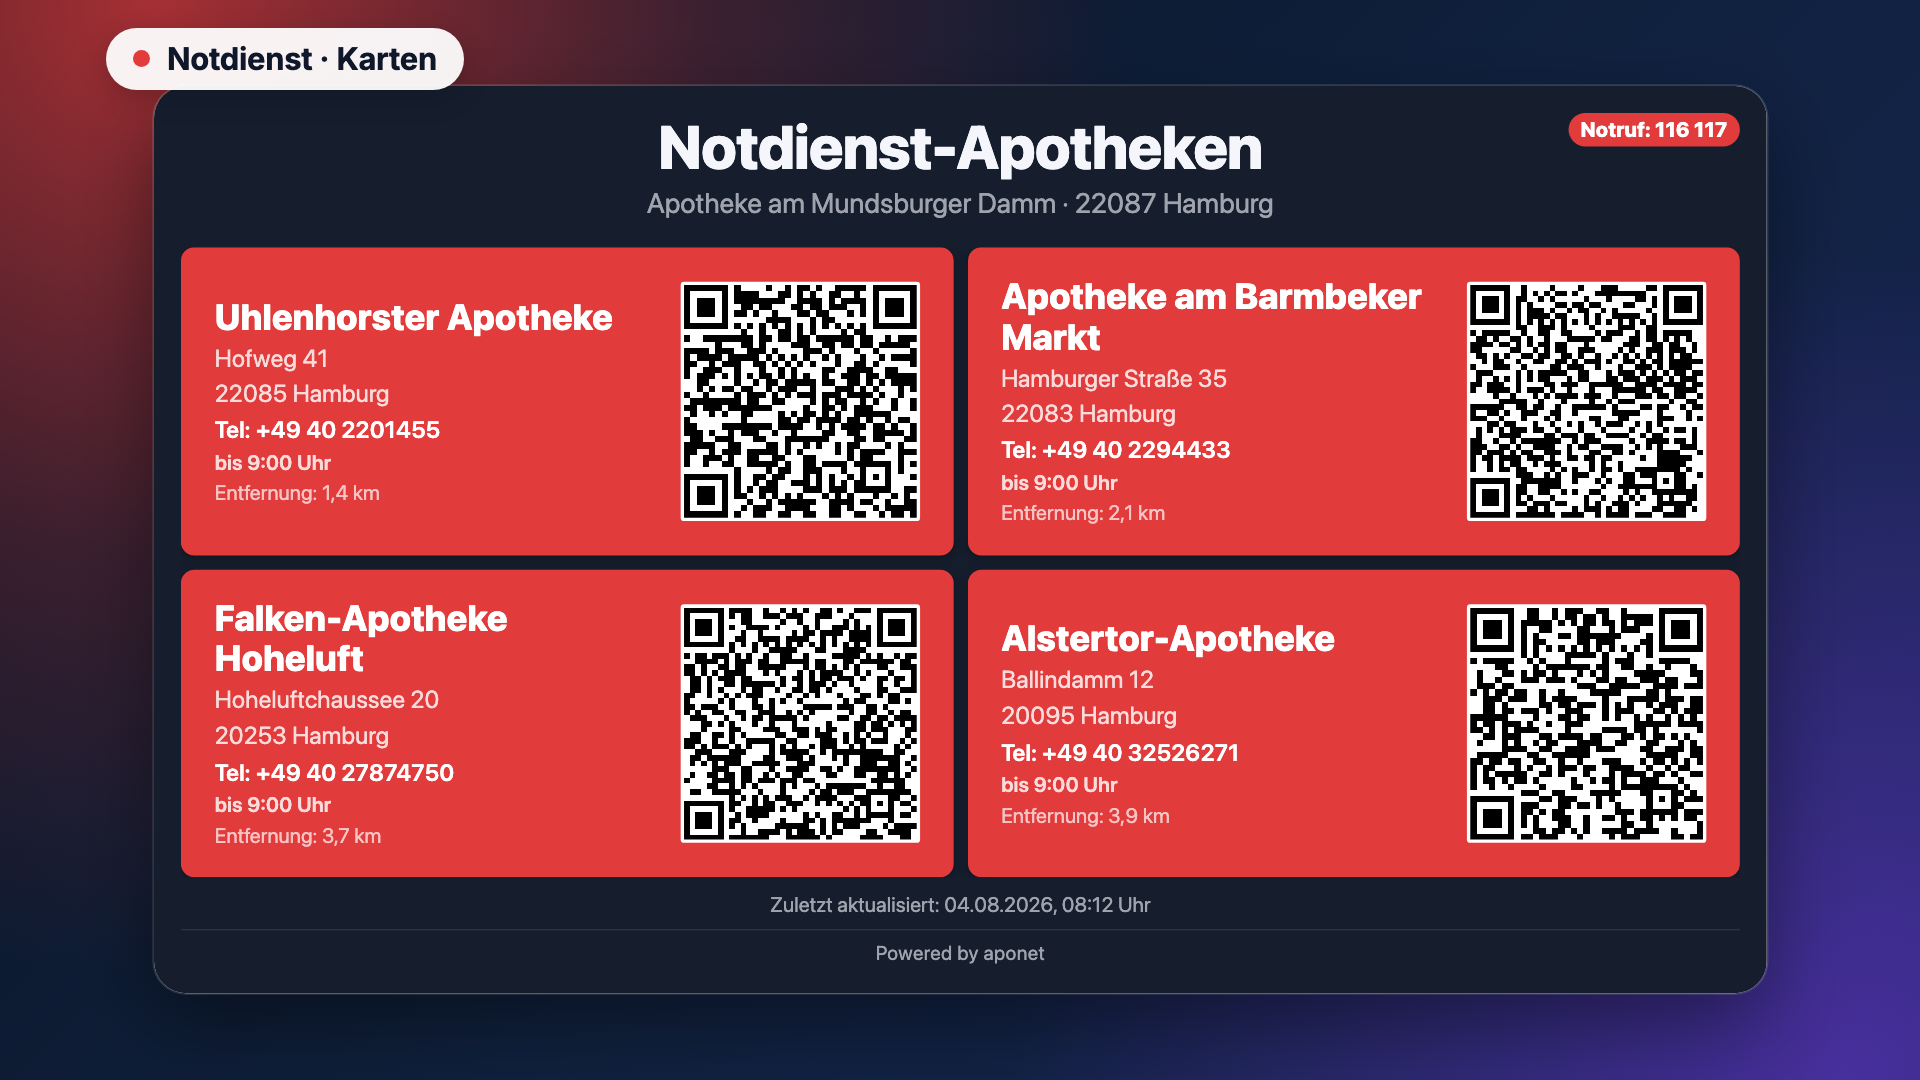Click postal code 22083 Hamburg
1920x1080 pixels.
point(1088,414)
